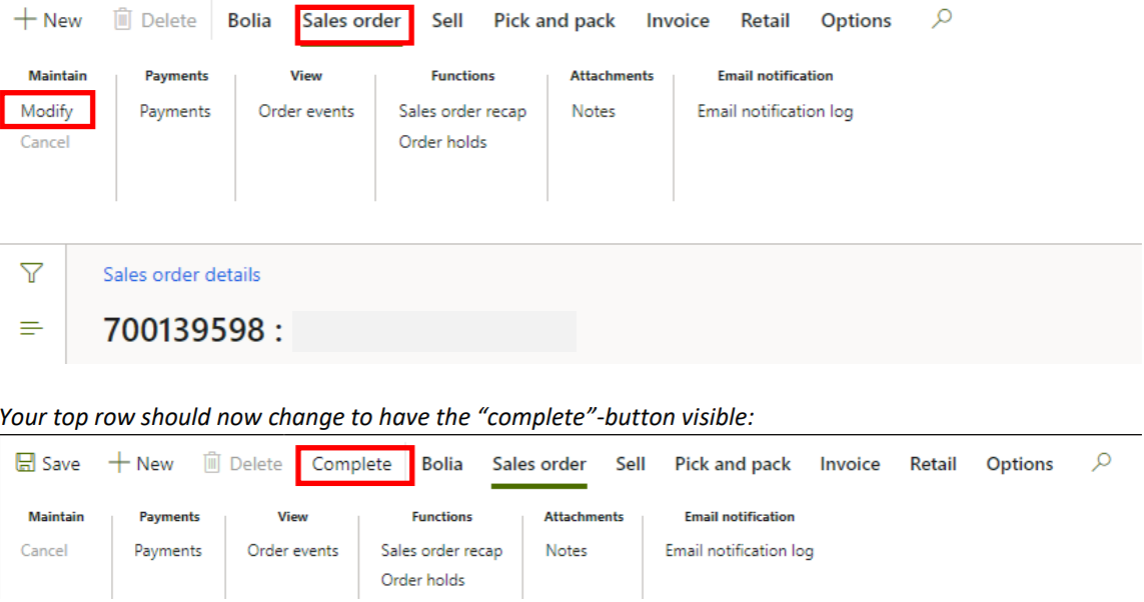Click the Complete button

[352, 464]
